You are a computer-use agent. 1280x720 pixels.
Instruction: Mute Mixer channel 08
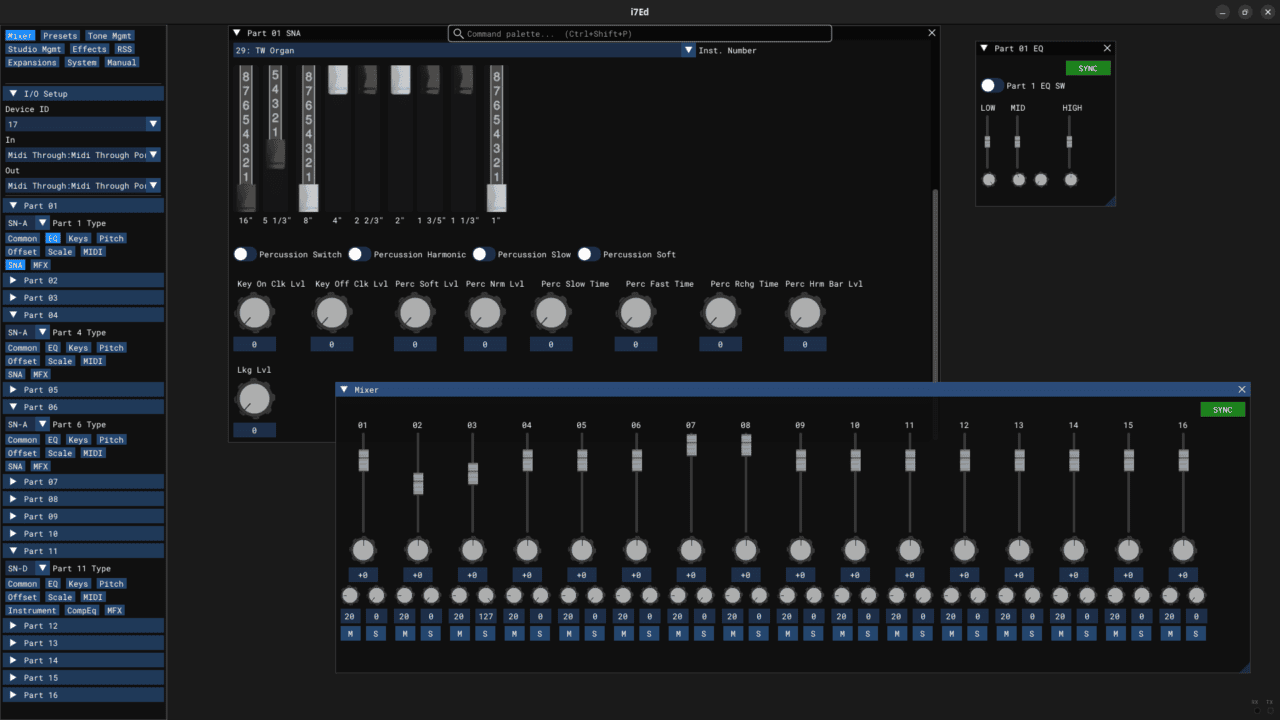point(734,633)
